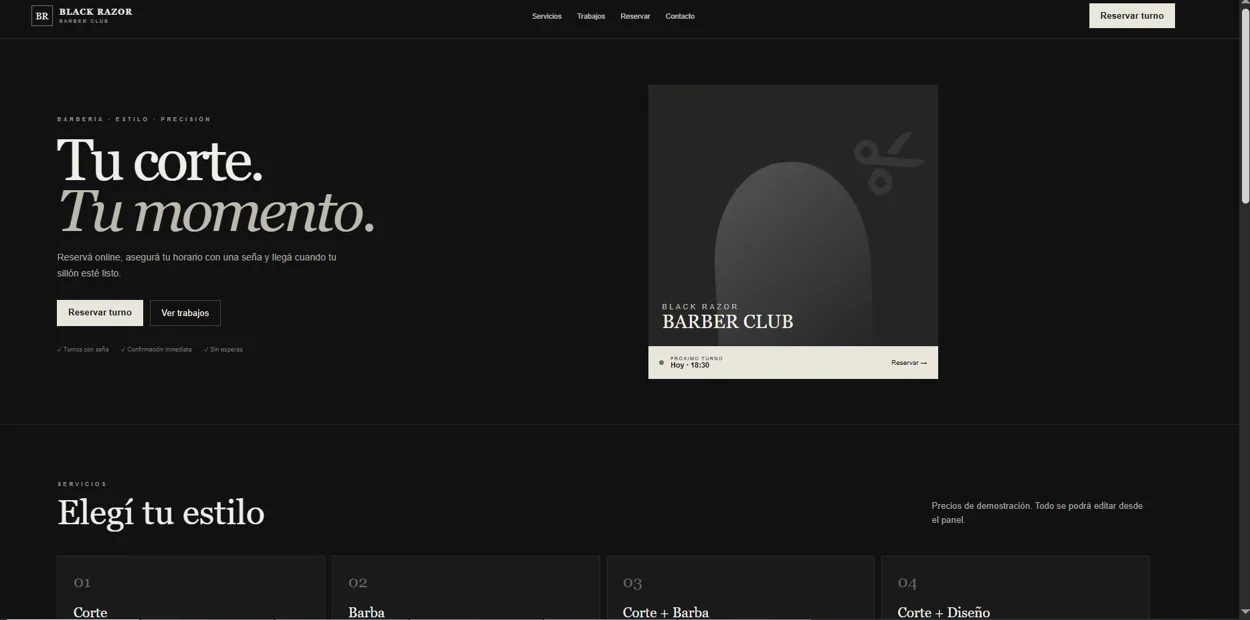Click Reservar turno below the hero paragraph
The height and width of the screenshot is (620, 1250).
tap(100, 313)
